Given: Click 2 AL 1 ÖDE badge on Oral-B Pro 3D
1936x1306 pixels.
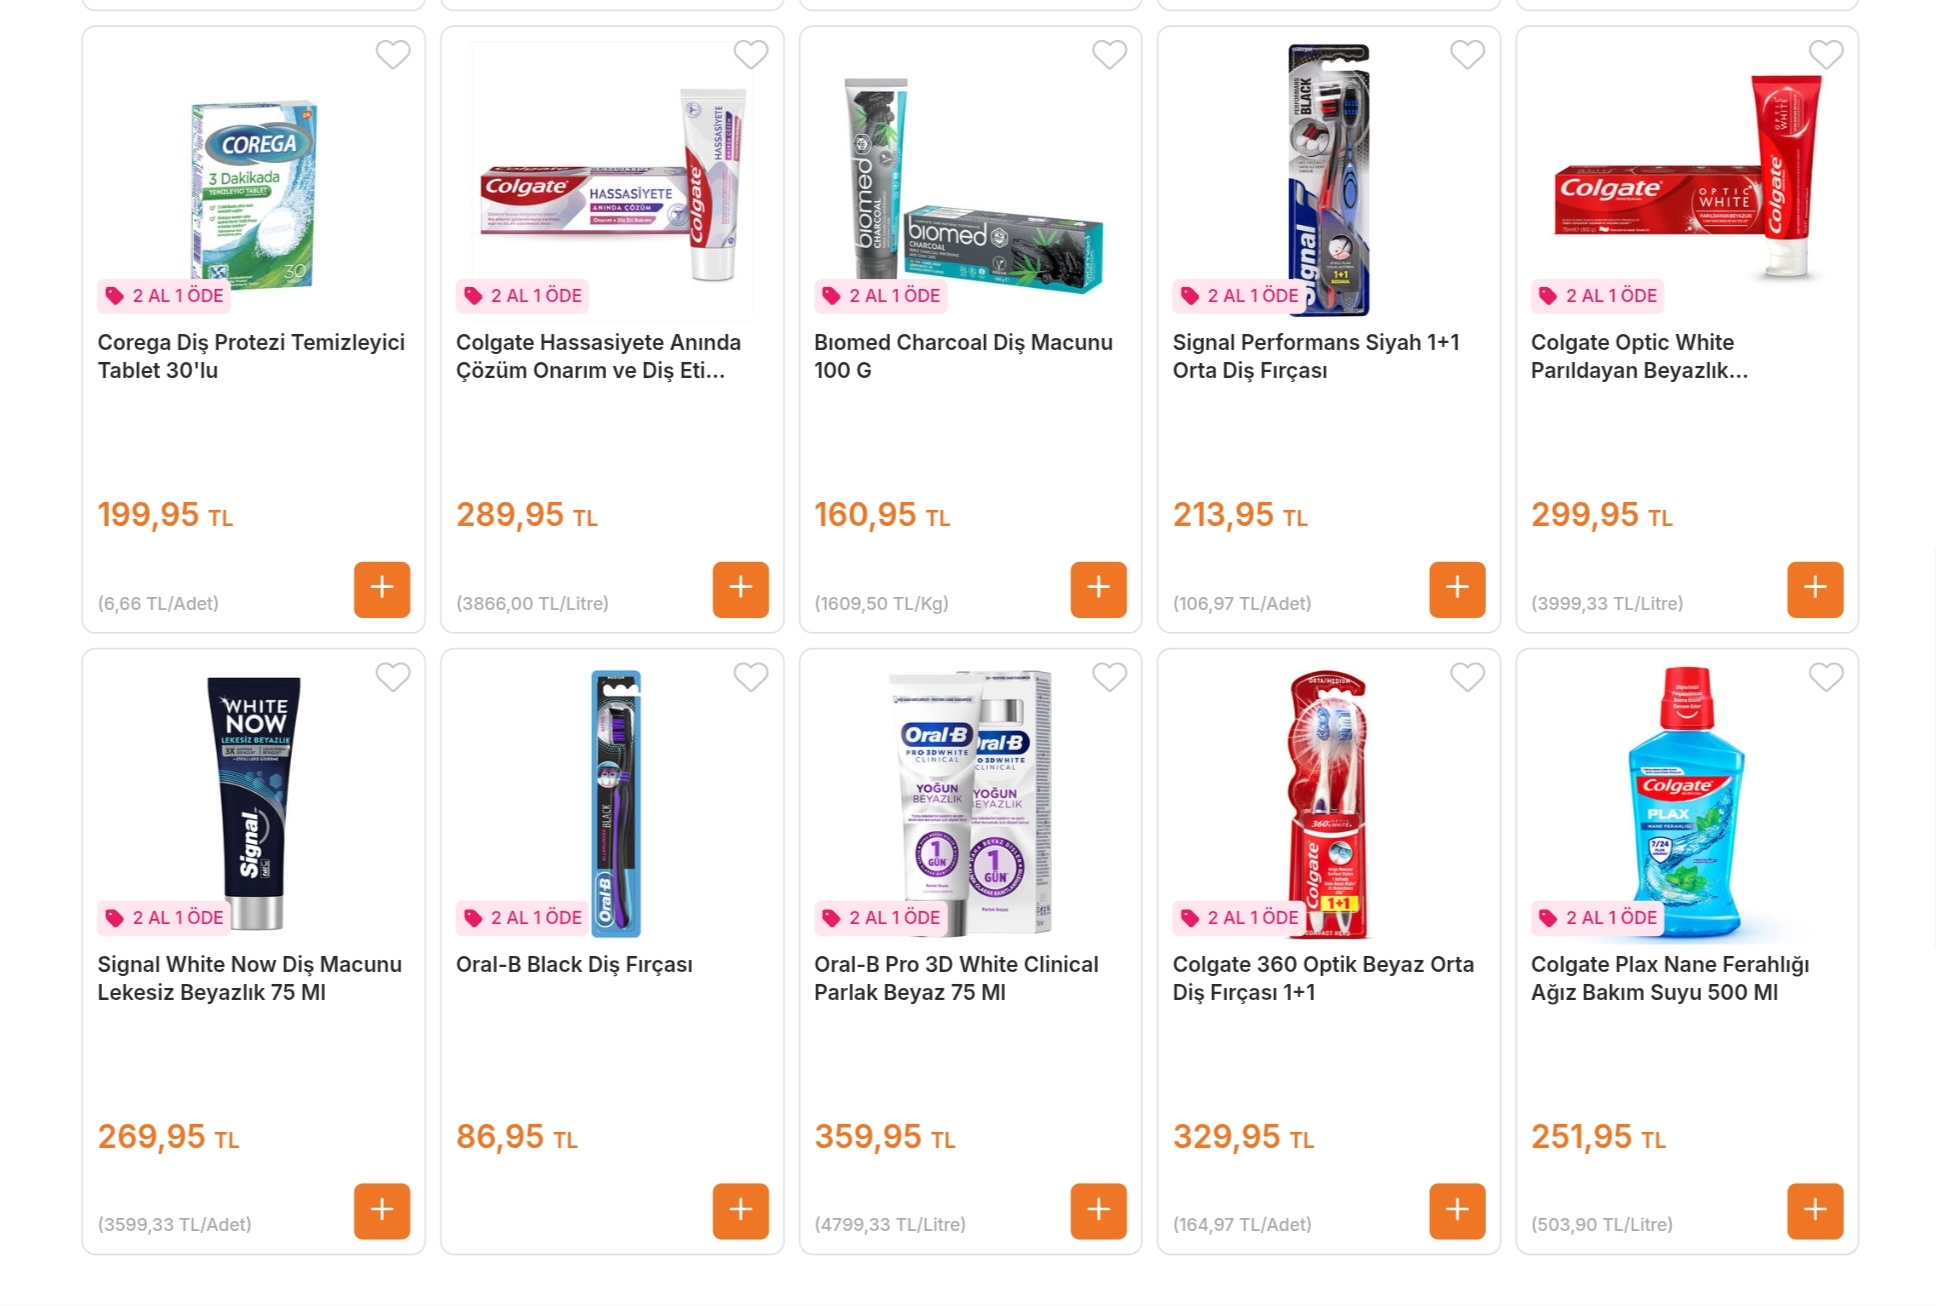Looking at the screenshot, I should pyautogui.click(x=882, y=918).
